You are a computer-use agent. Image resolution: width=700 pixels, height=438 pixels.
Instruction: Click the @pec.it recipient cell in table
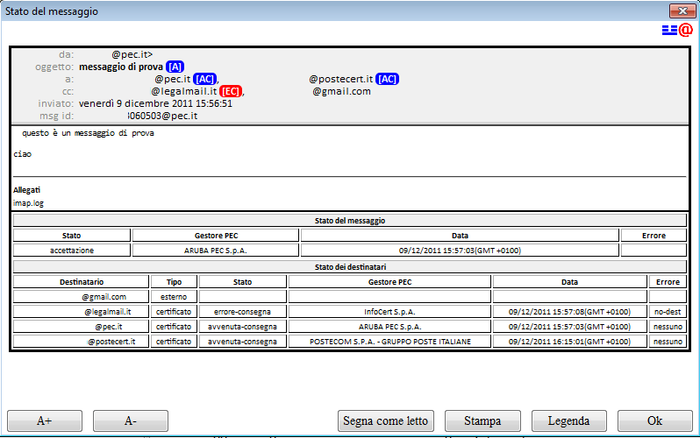click(x=81, y=327)
